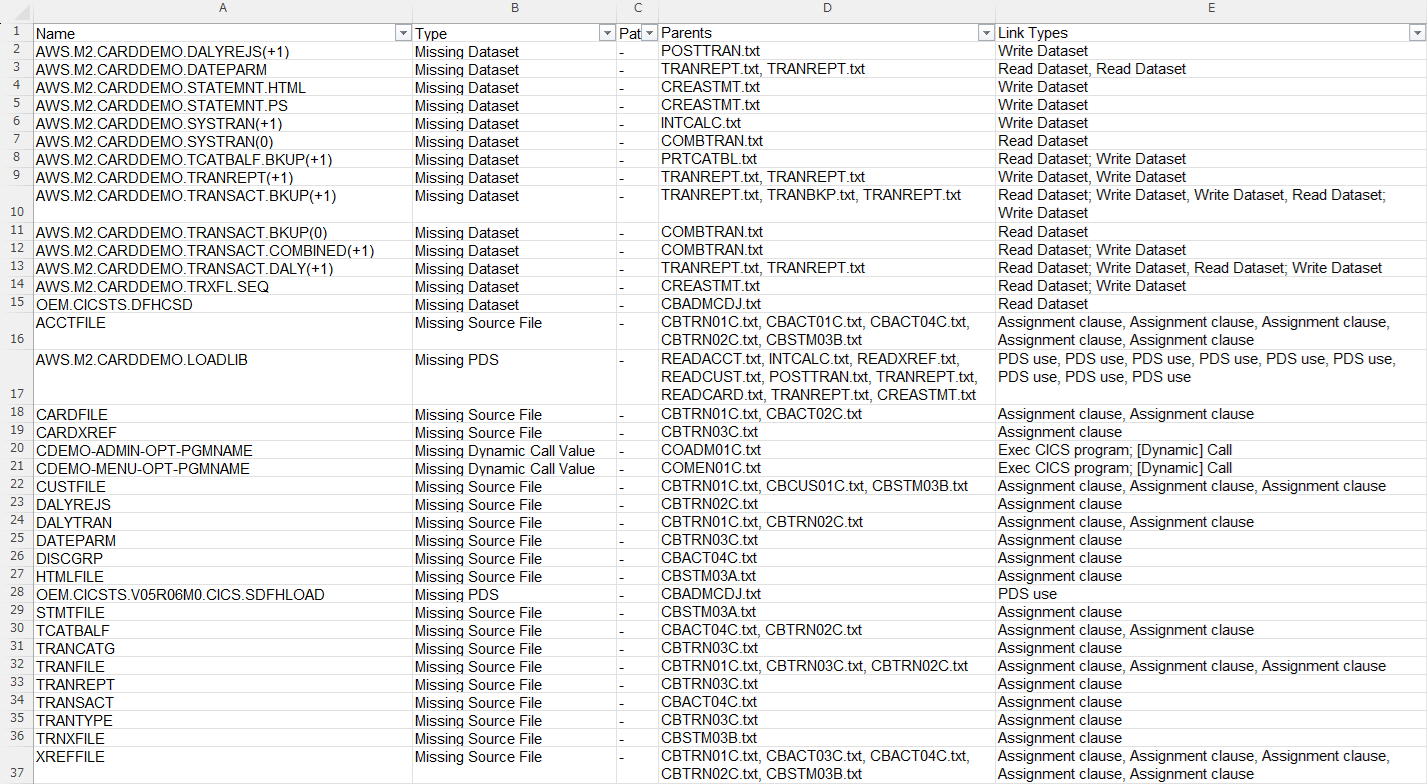The height and width of the screenshot is (784, 1427).
Task: Select cell CDEMO-MENU-OPT-PGMNAME
Action: pos(222,468)
